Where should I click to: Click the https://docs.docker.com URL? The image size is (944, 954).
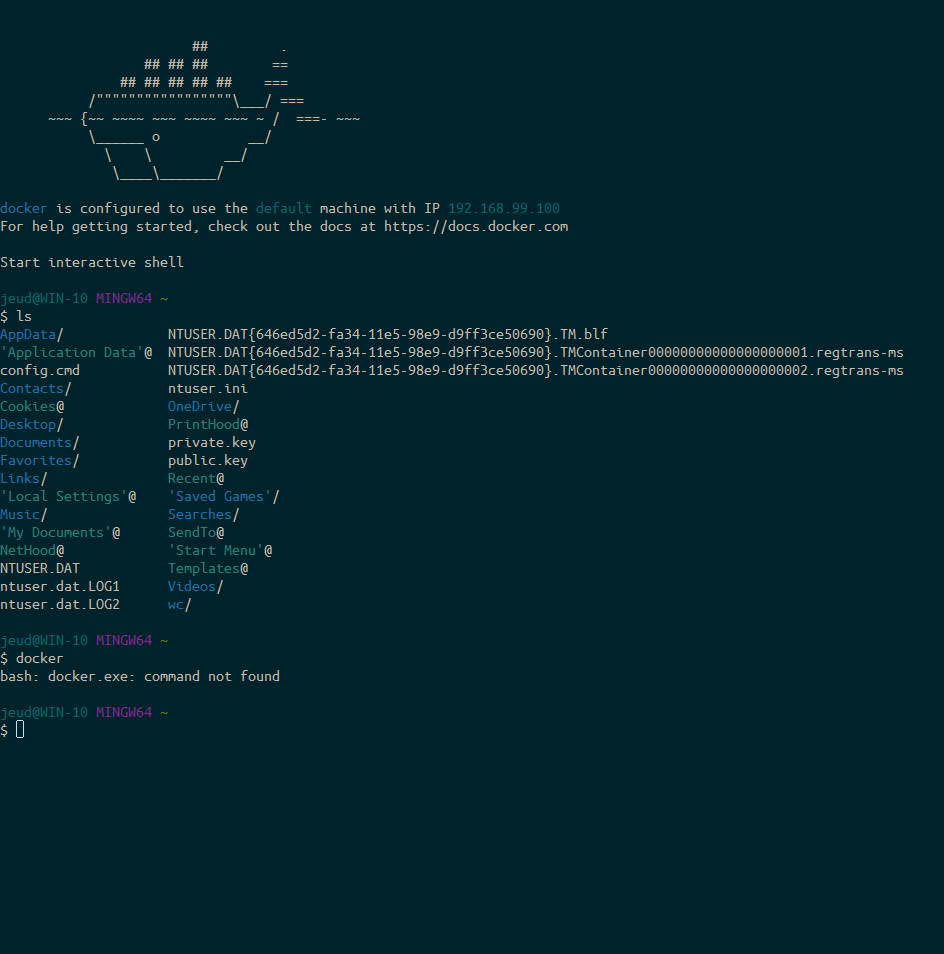point(476,226)
